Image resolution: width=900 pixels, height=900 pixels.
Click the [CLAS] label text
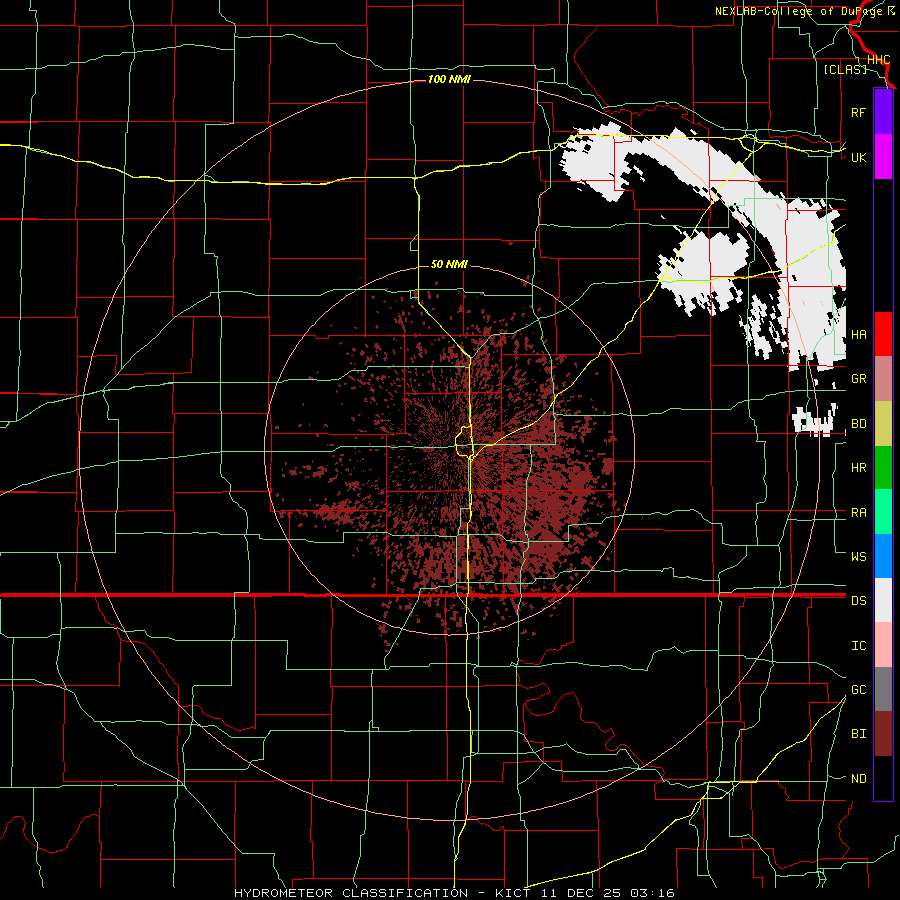pos(845,69)
